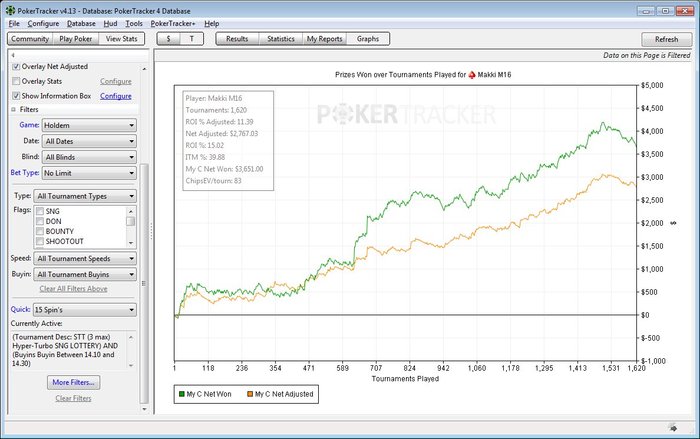Open the File menu
This screenshot has width=700, height=439.
pyautogui.click(x=14, y=24)
